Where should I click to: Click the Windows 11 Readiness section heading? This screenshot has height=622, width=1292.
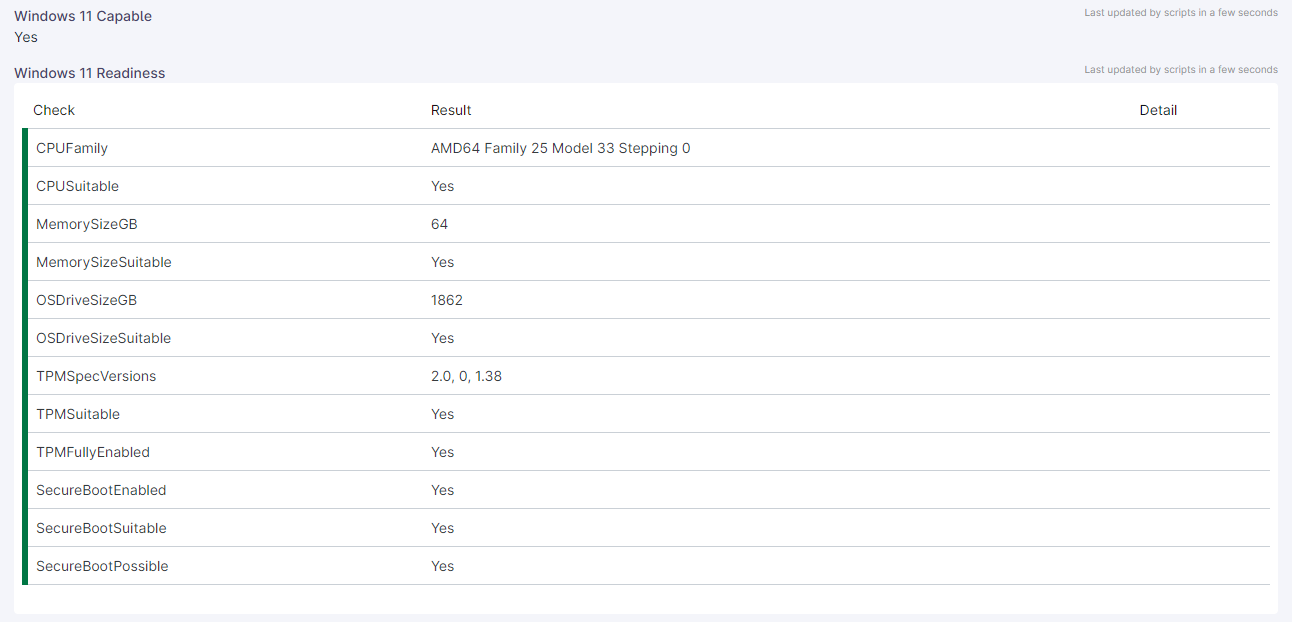coord(90,73)
